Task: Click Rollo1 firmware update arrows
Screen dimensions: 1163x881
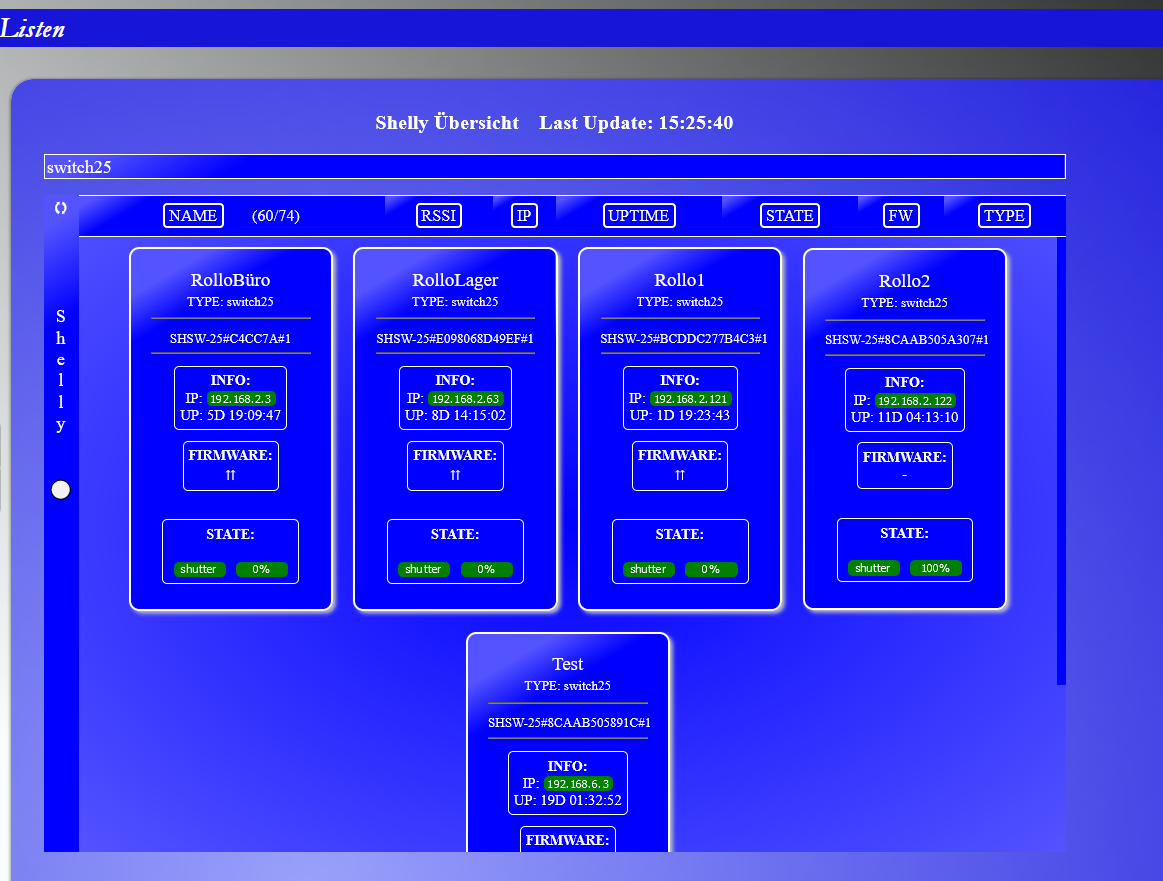Action: 680,476
